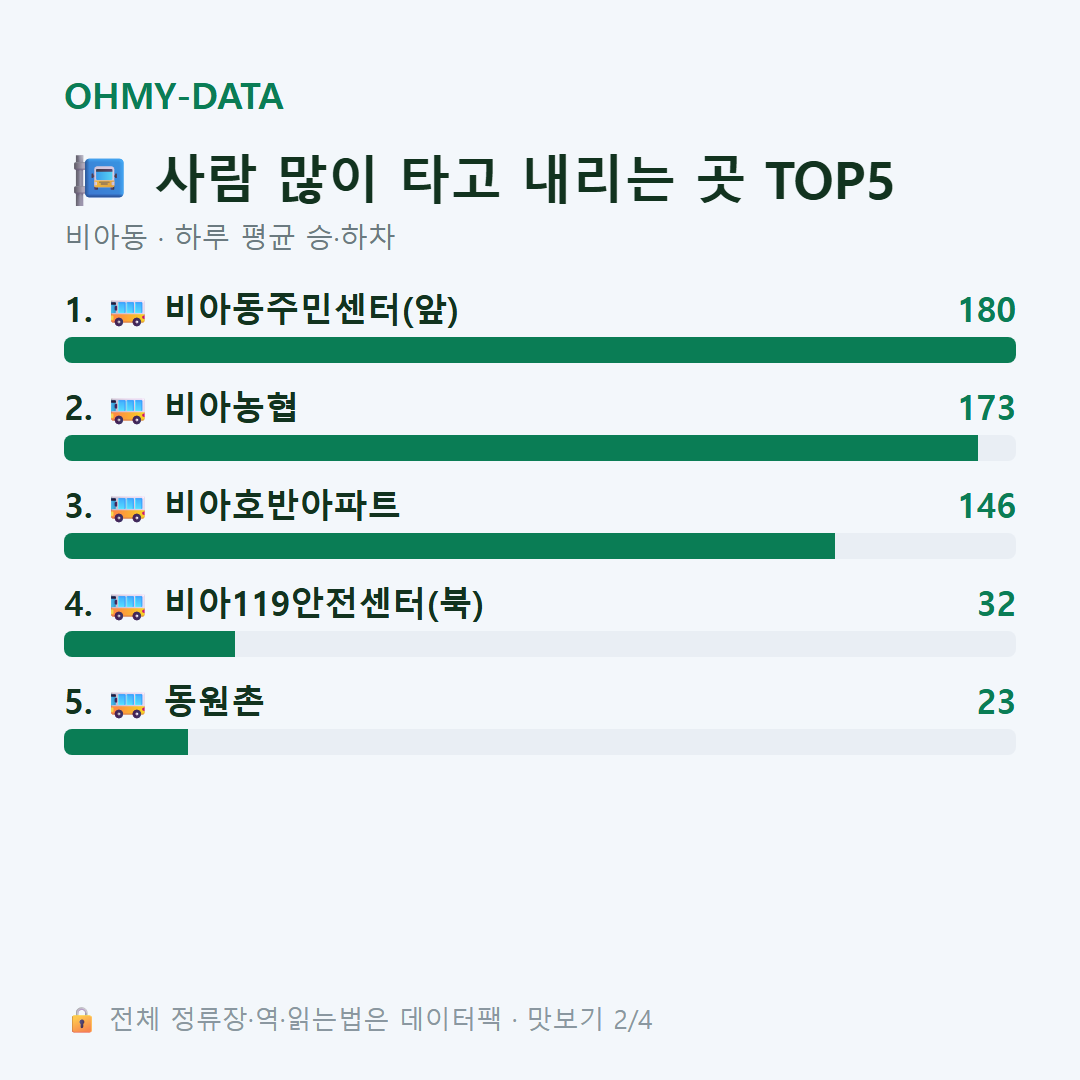1080x1080 pixels.
Task: Open the OHMY-DATA brand label
Action: [174, 96]
